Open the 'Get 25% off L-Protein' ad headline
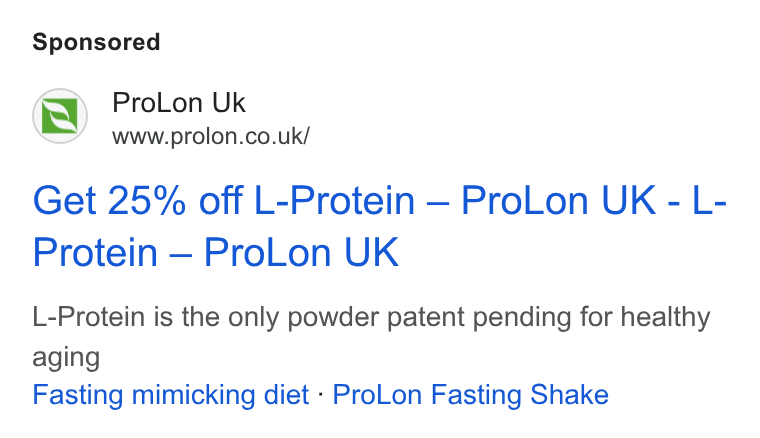The width and height of the screenshot is (760, 438). [380, 226]
